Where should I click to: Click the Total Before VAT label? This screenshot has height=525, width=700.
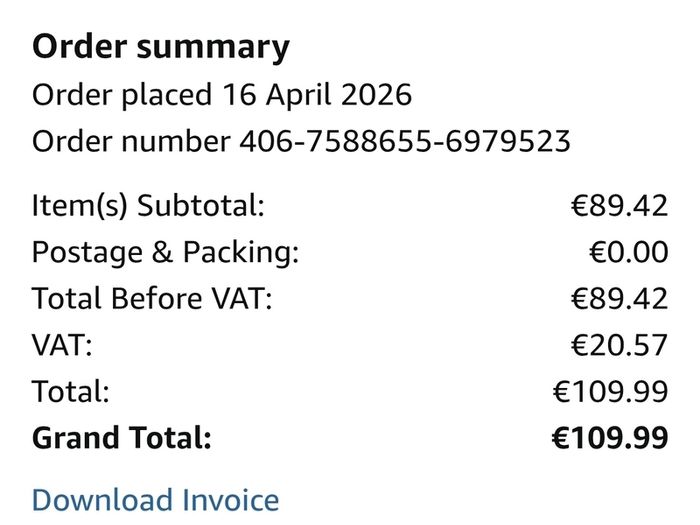[x=152, y=298]
